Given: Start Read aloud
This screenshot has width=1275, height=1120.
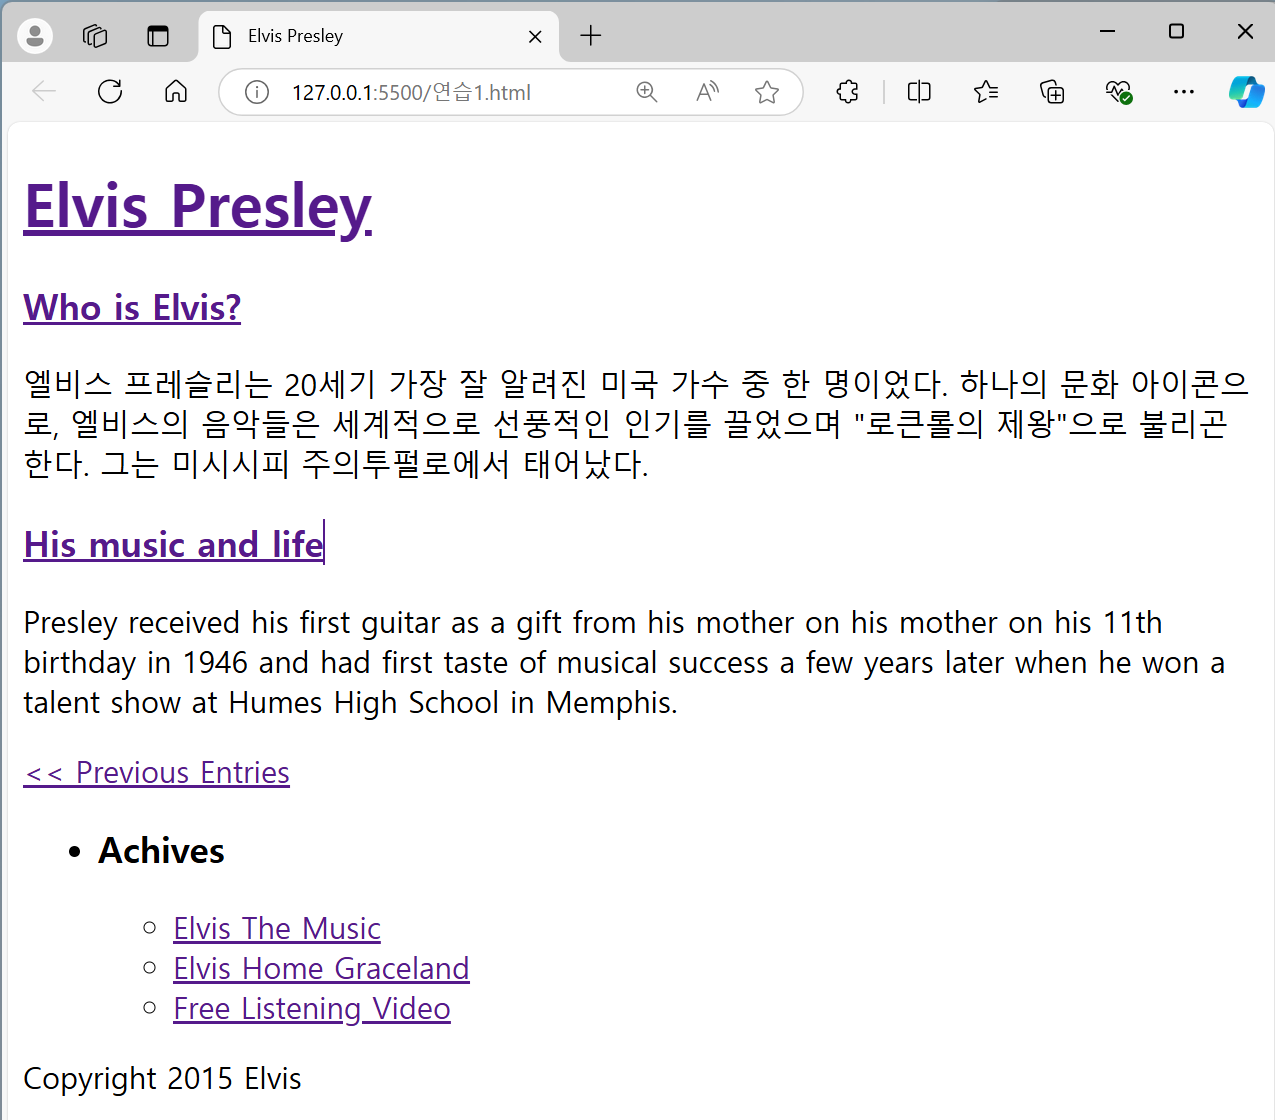Looking at the screenshot, I should click(x=707, y=92).
